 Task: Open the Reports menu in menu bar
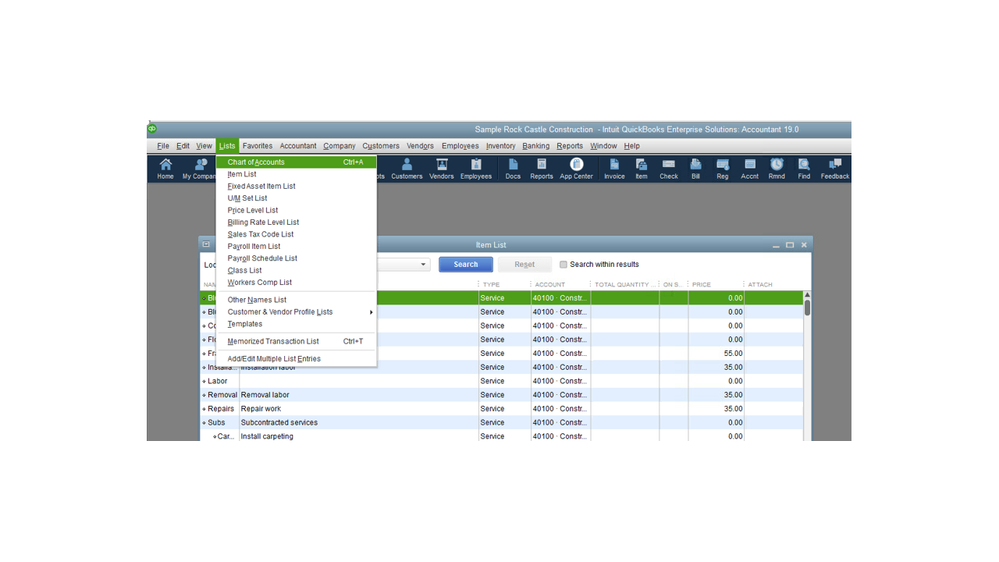570,146
